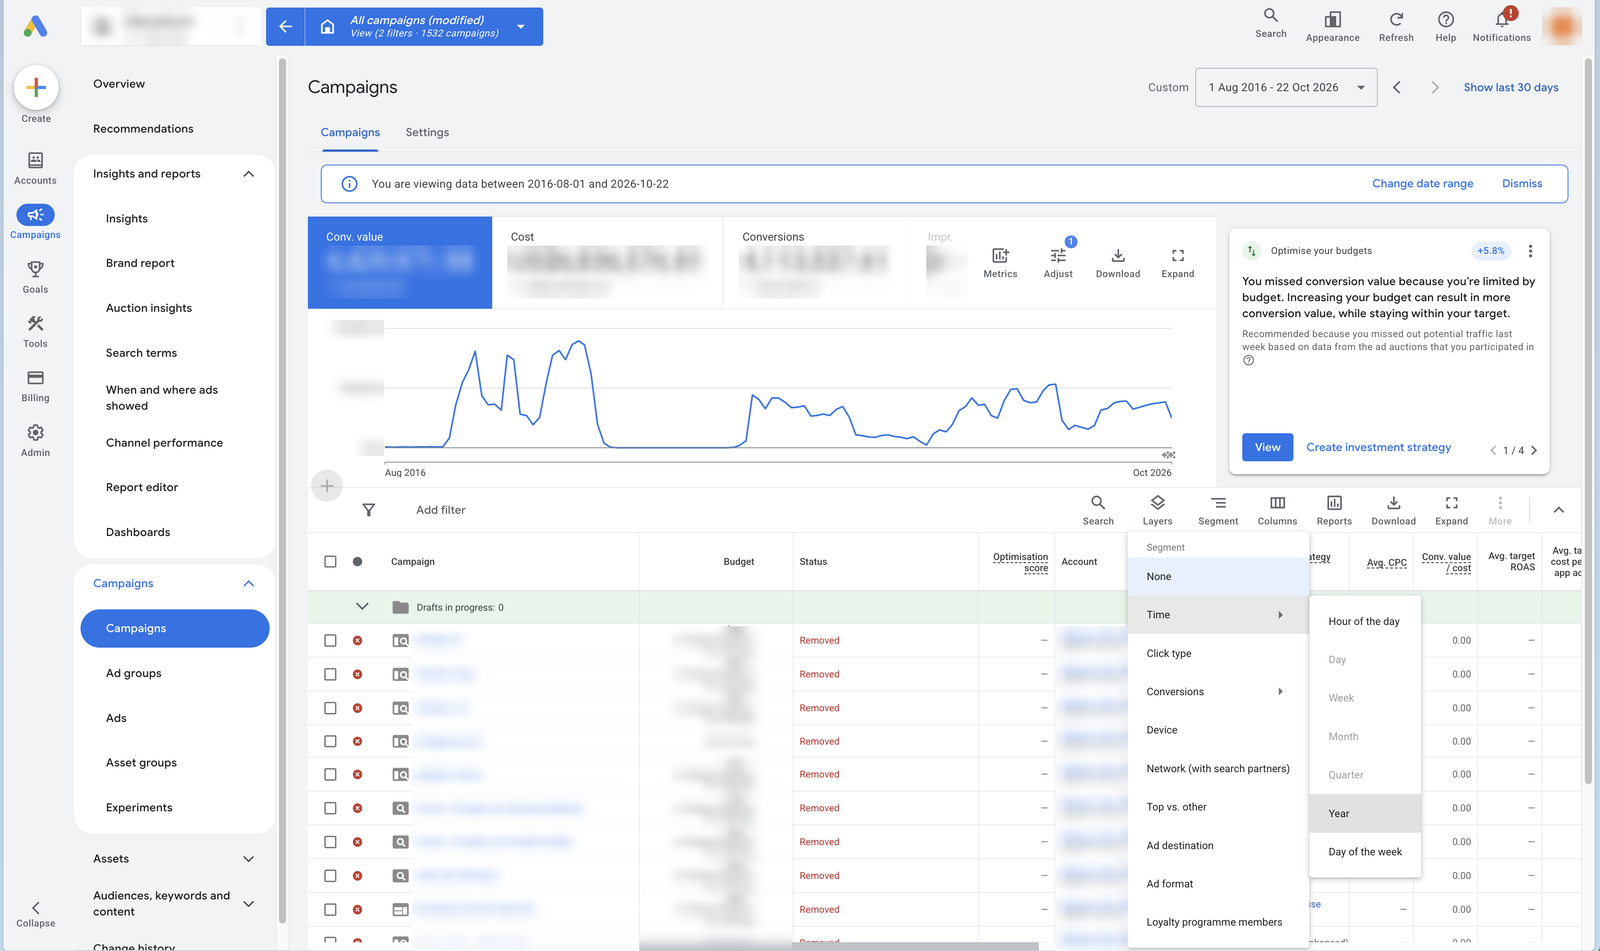Image resolution: width=1600 pixels, height=951 pixels.
Task: Expand the Assets sidebar section
Action: [x=249, y=859]
